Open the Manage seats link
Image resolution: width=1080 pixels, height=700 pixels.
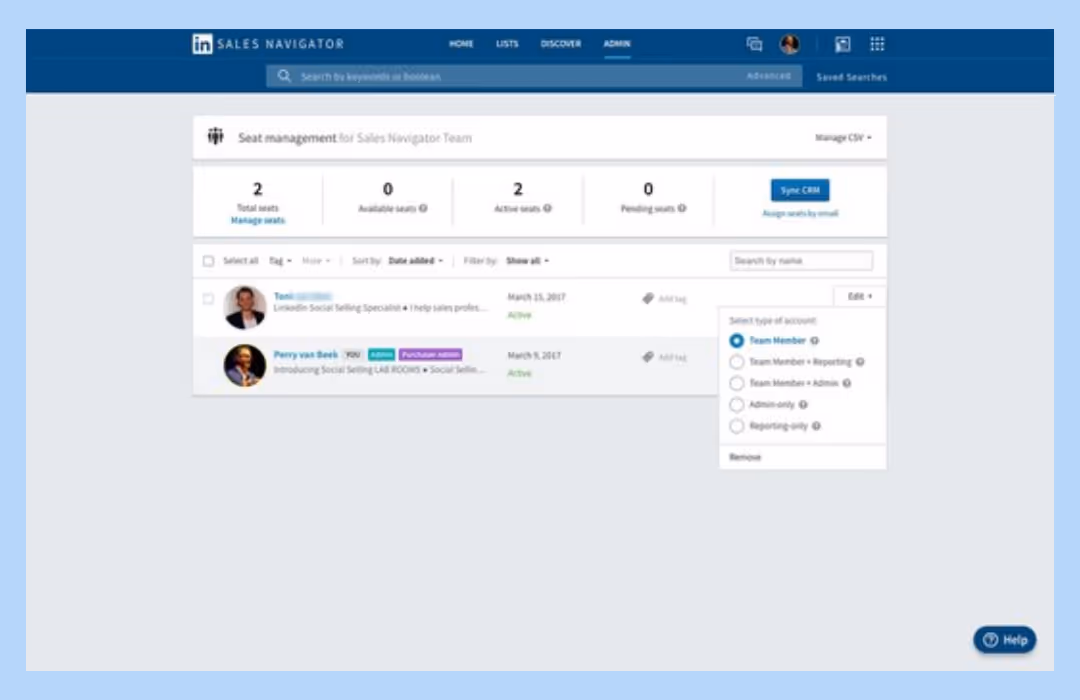point(258,220)
